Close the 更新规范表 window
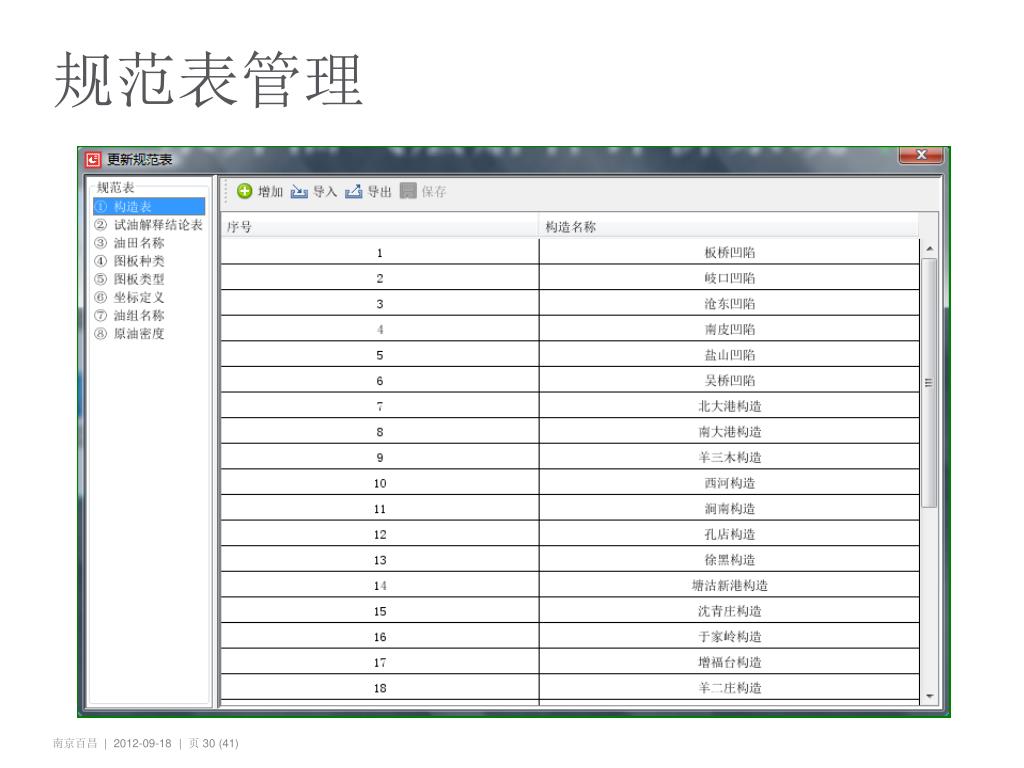This screenshot has width=1024, height=768. pyautogui.click(x=921, y=155)
